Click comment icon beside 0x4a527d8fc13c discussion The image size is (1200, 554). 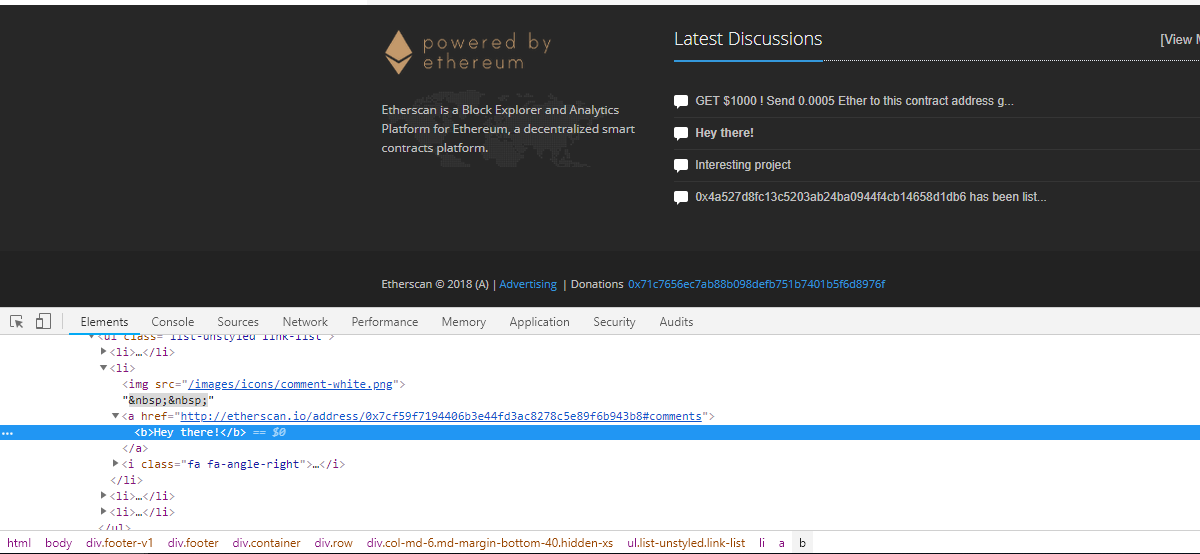coord(681,197)
